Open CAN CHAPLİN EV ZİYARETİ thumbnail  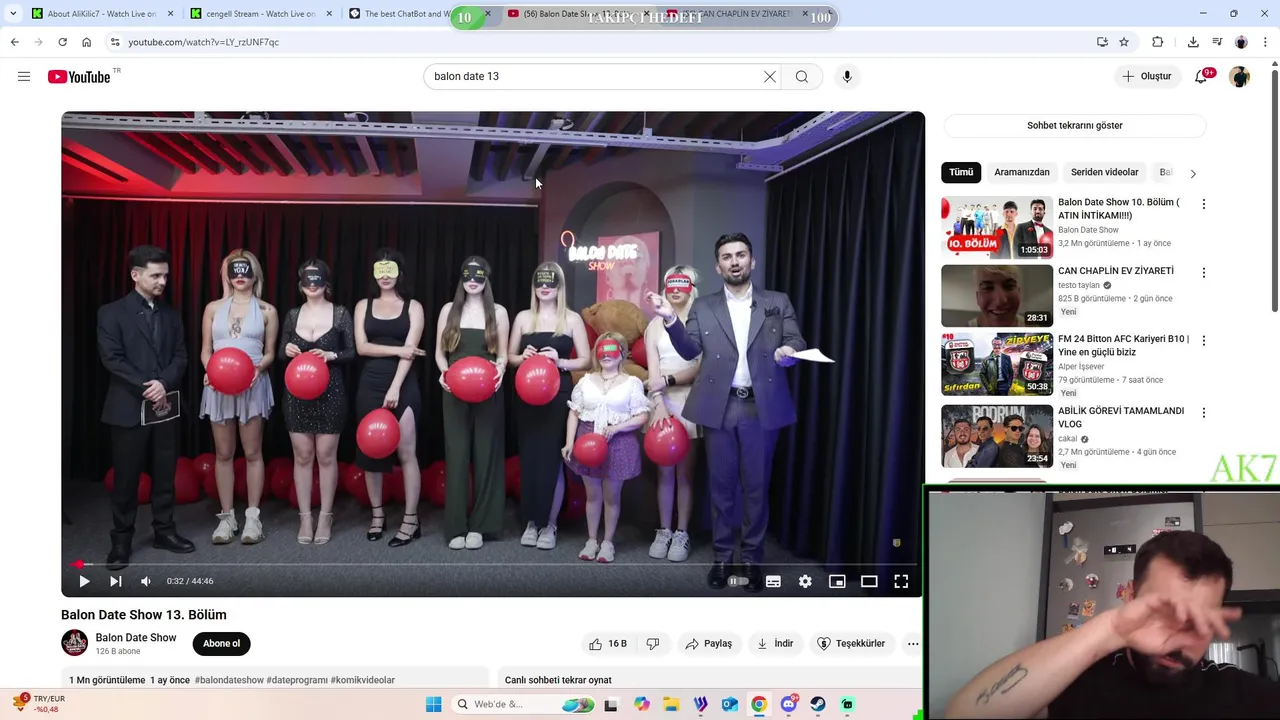point(997,296)
